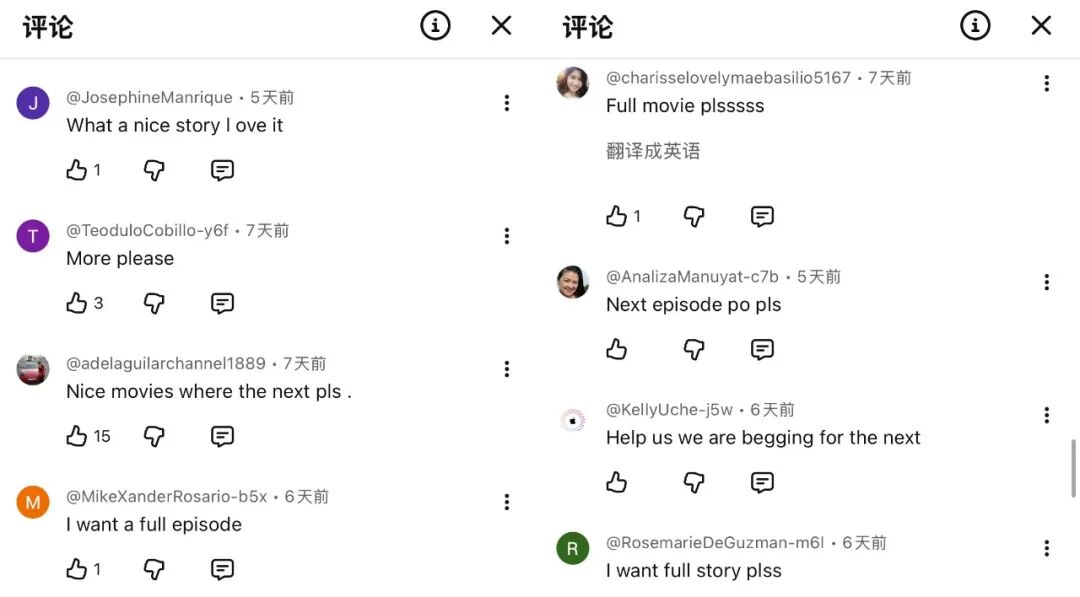Like JosephineManrique's comment

(77, 170)
